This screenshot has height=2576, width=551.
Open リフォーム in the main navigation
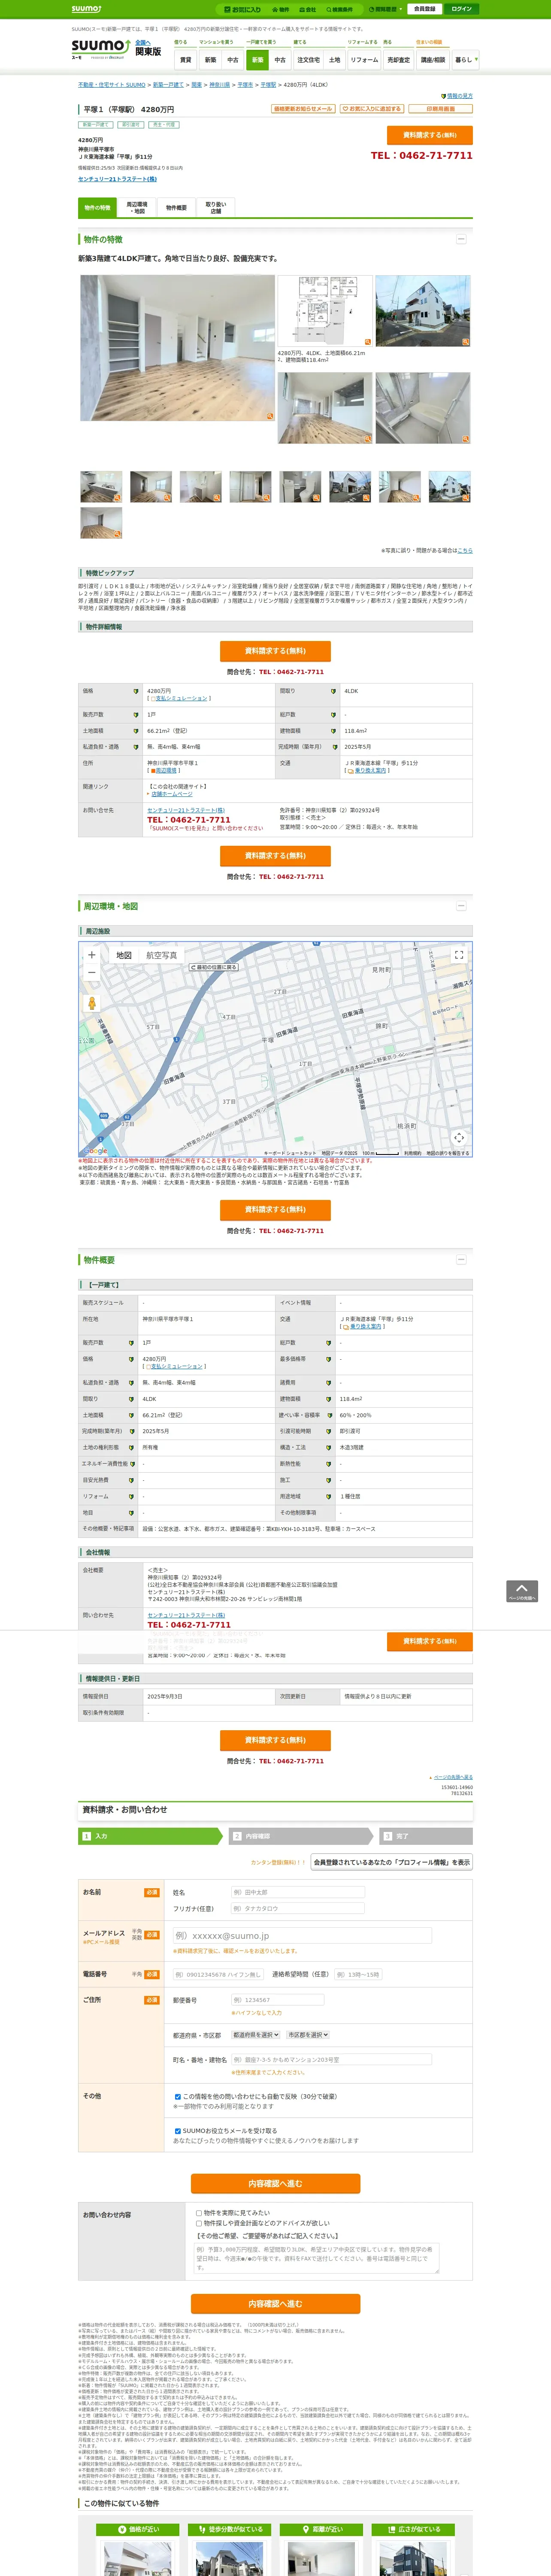click(364, 60)
